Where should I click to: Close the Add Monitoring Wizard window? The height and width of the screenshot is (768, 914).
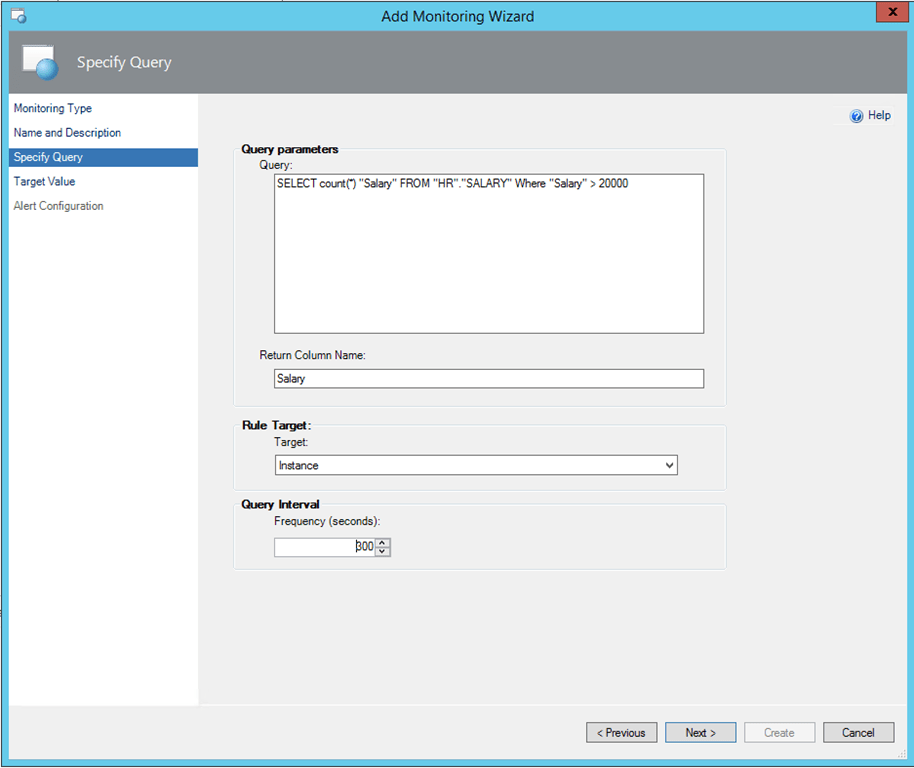point(892,12)
